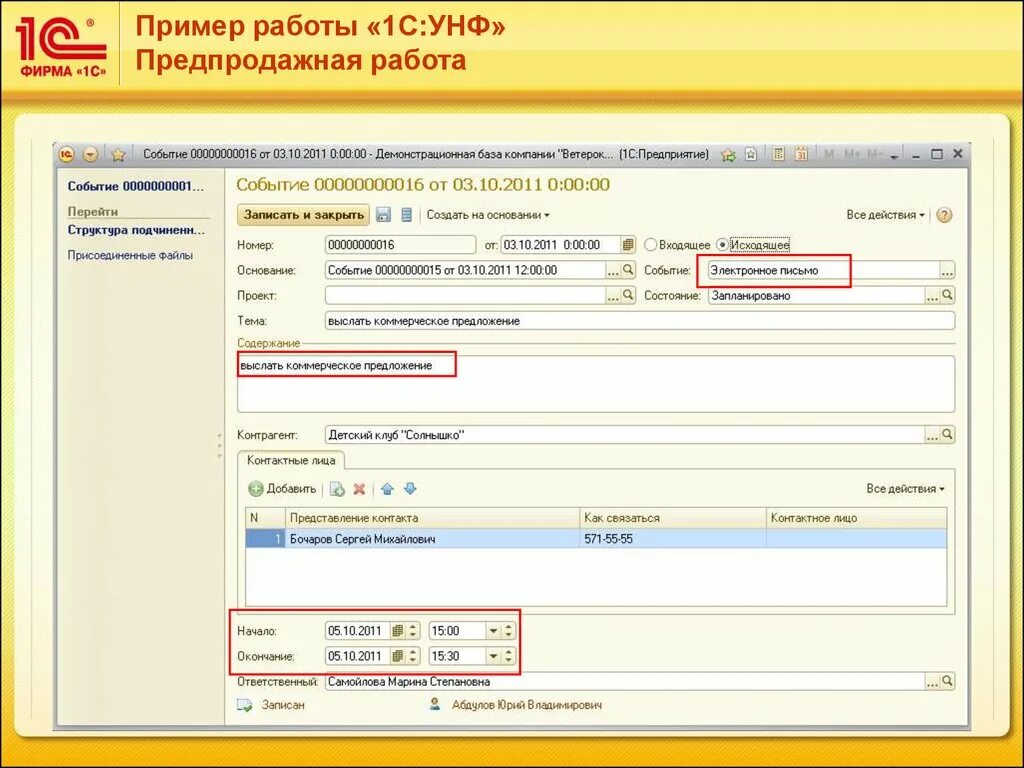Open calendar picker next to date 03.10.2011 0:00:00

(628, 245)
